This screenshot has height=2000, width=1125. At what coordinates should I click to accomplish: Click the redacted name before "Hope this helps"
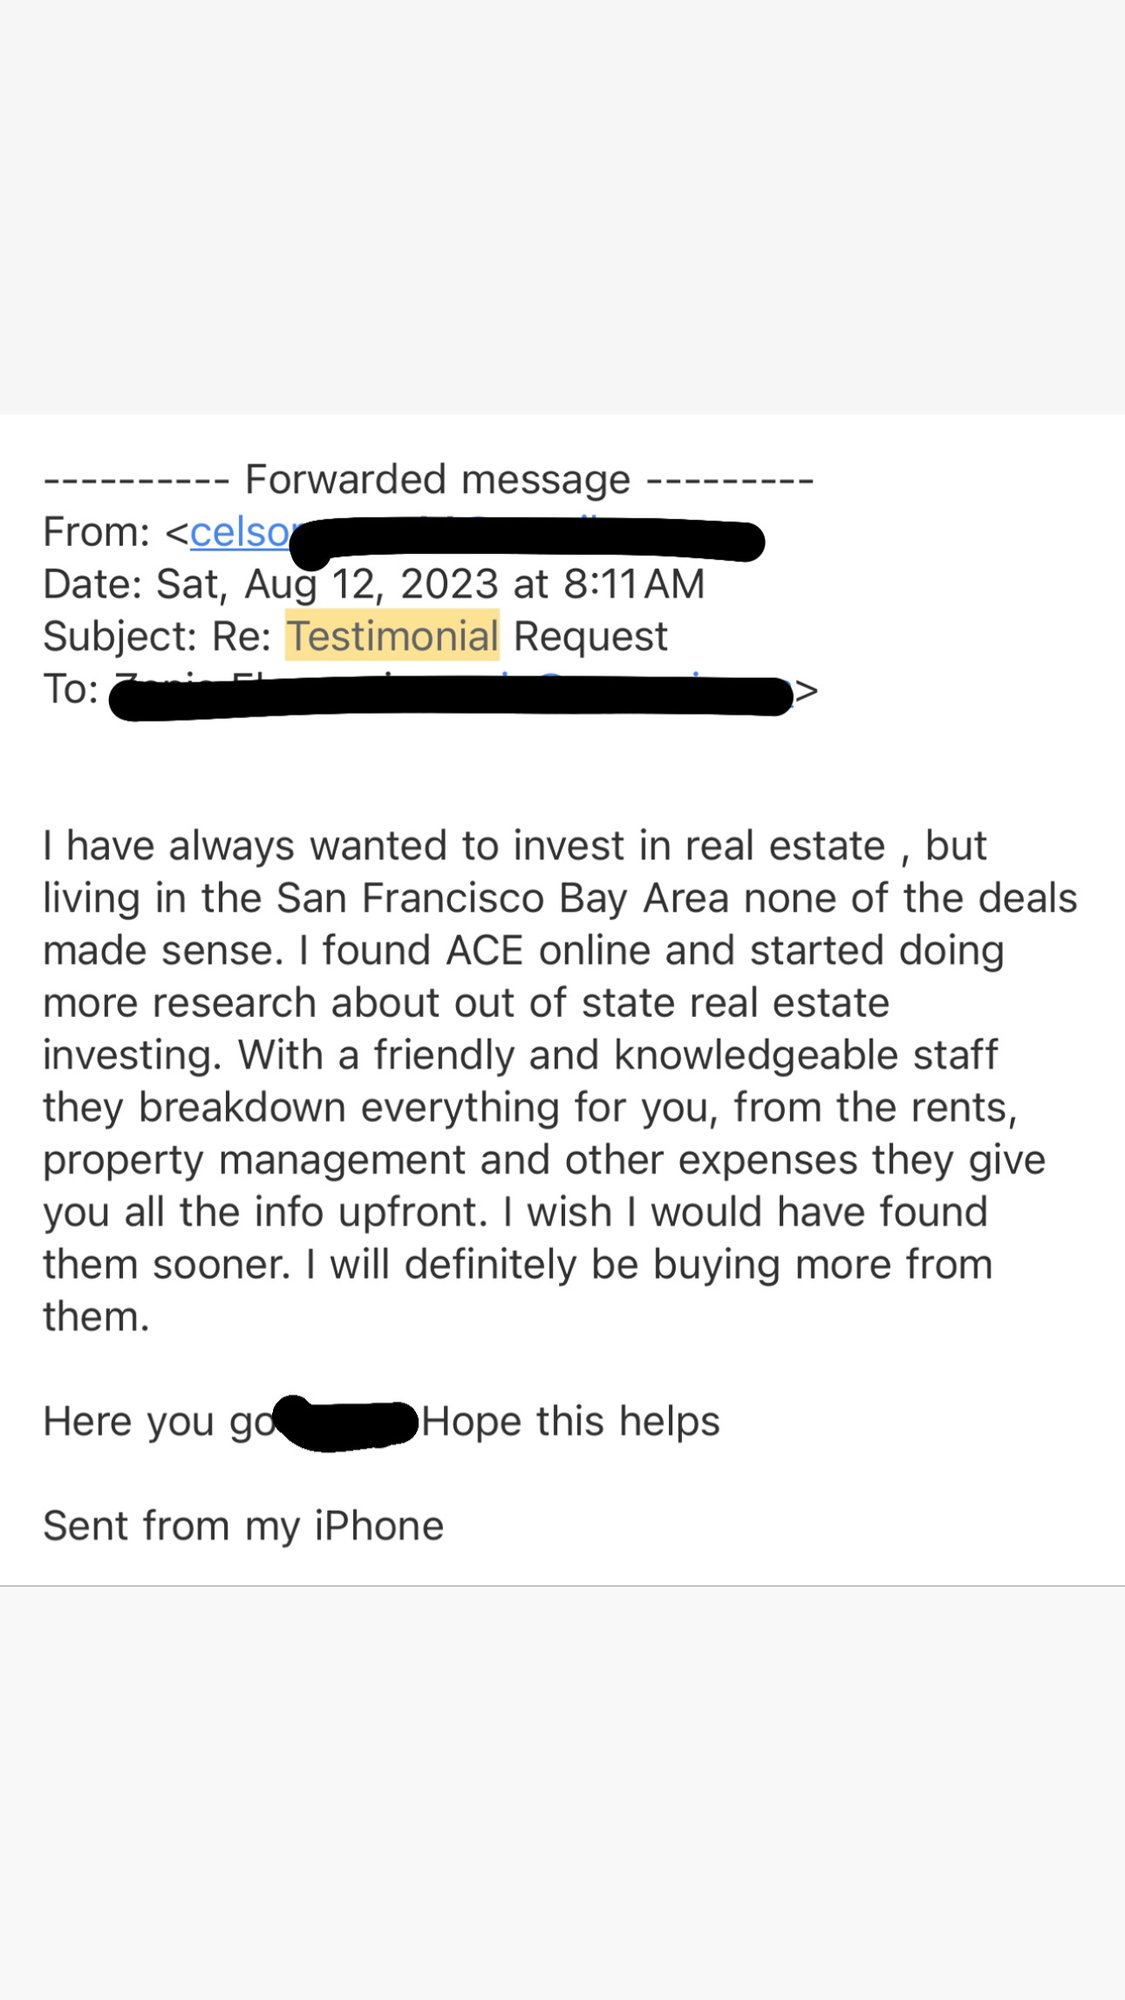point(346,1423)
